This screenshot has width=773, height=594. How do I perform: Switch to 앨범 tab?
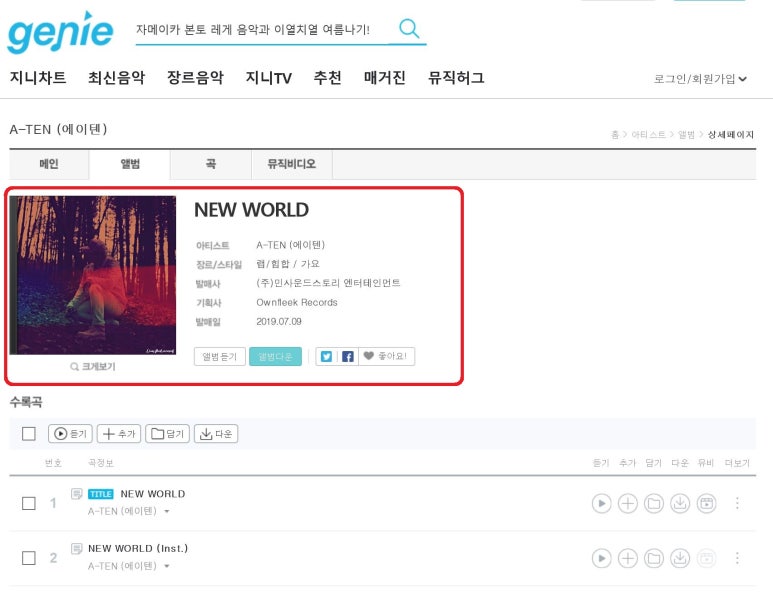click(x=130, y=164)
